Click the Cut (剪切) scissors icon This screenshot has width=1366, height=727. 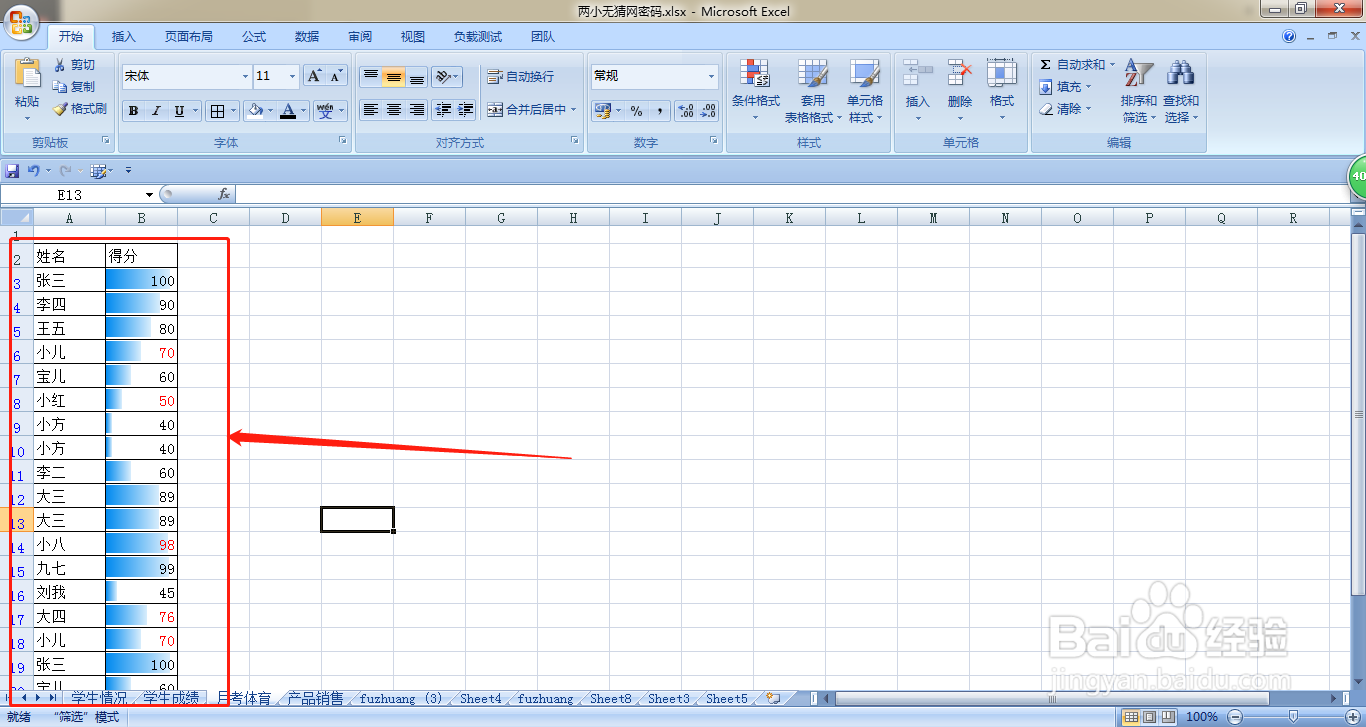click(x=59, y=65)
